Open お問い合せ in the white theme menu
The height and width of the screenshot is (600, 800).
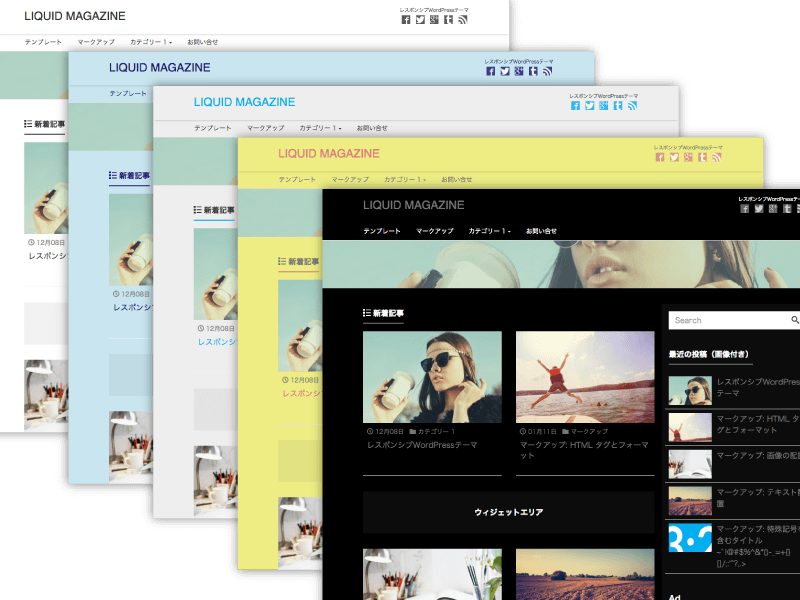click(x=202, y=42)
